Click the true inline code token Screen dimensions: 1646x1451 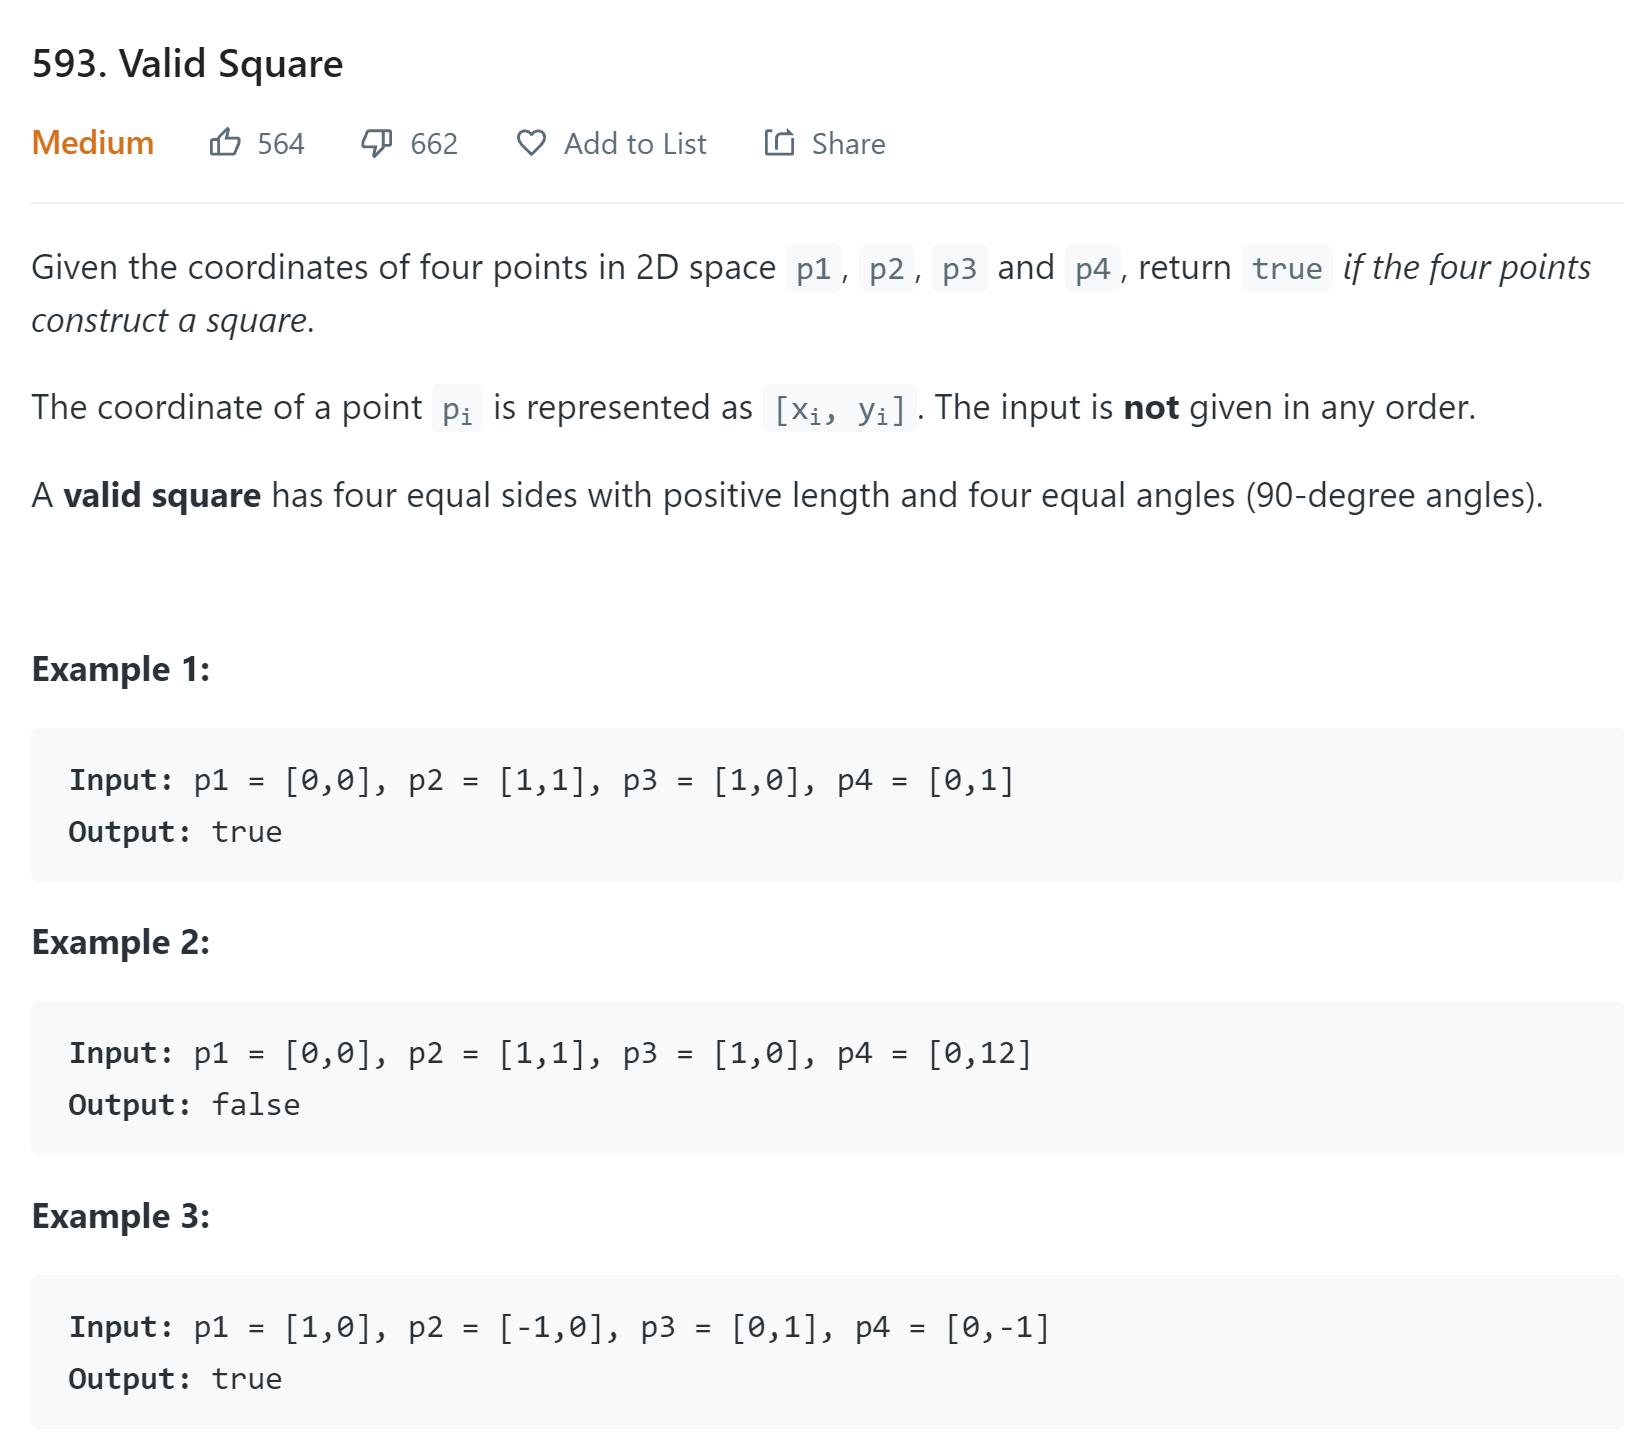(x=1287, y=268)
